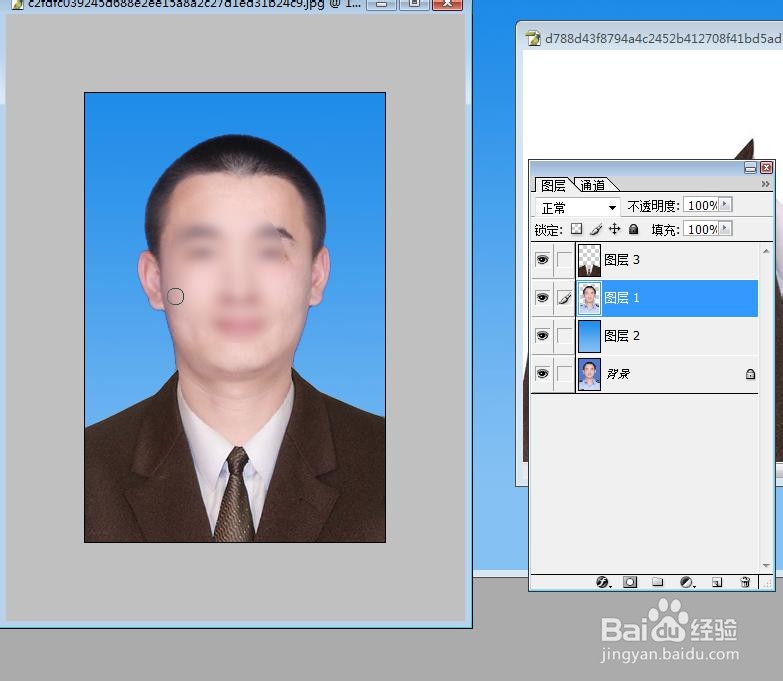
Task: Create a new layer group folder icon
Action: [658, 582]
